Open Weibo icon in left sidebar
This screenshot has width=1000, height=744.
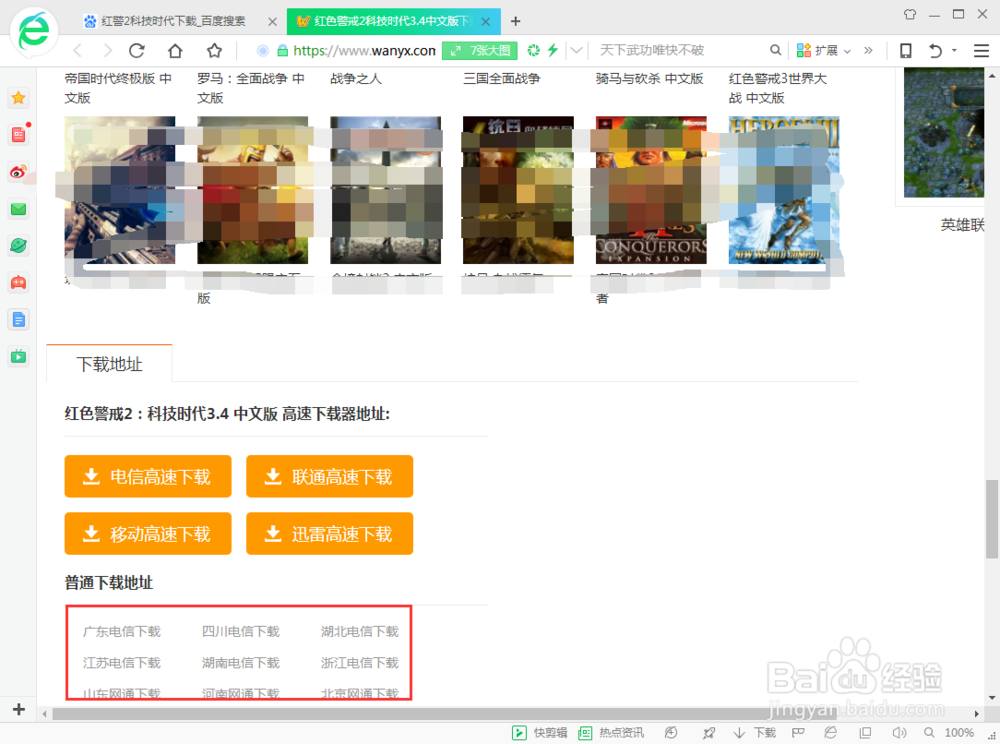tap(18, 171)
